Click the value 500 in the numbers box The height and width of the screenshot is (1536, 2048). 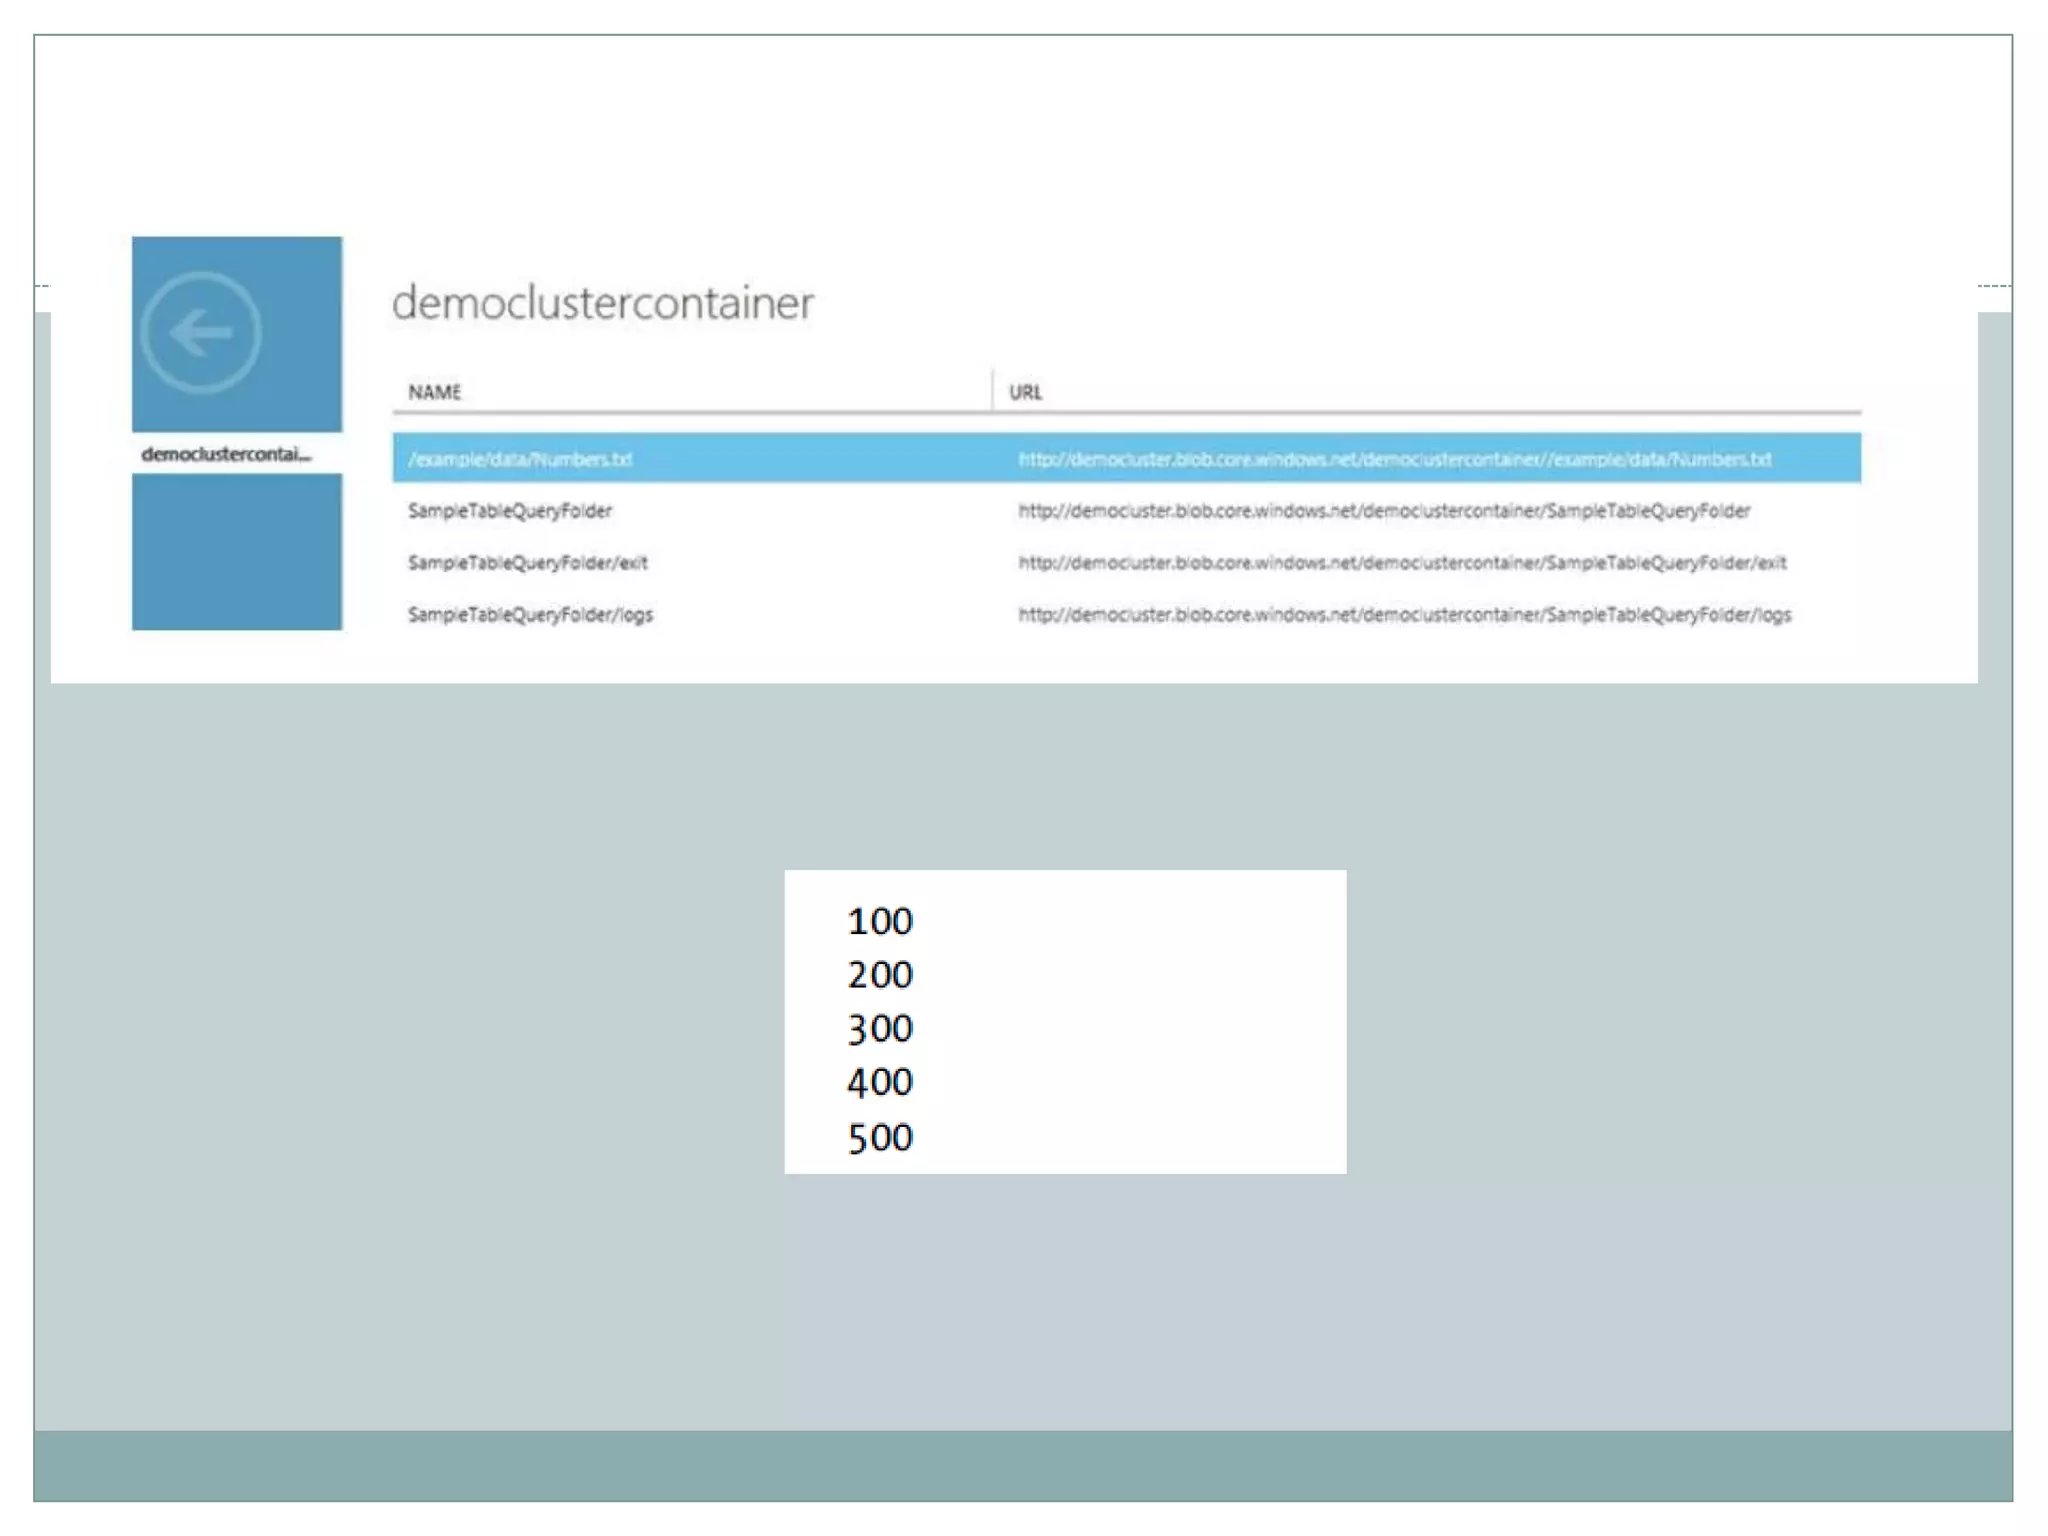coord(880,1138)
